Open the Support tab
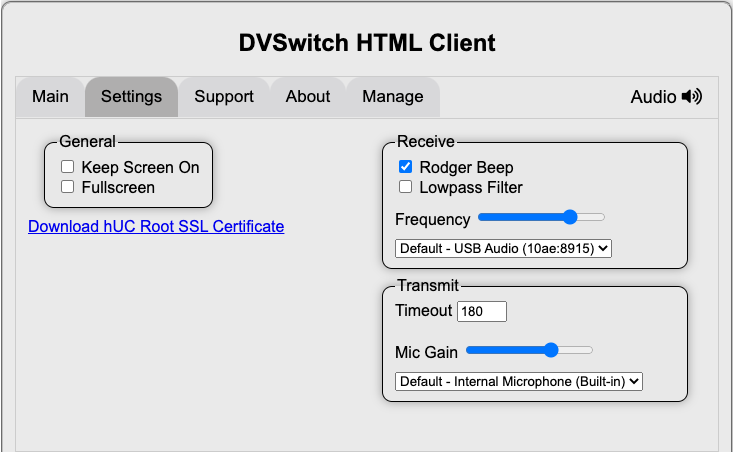This screenshot has width=733, height=452. pyautogui.click(x=224, y=97)
